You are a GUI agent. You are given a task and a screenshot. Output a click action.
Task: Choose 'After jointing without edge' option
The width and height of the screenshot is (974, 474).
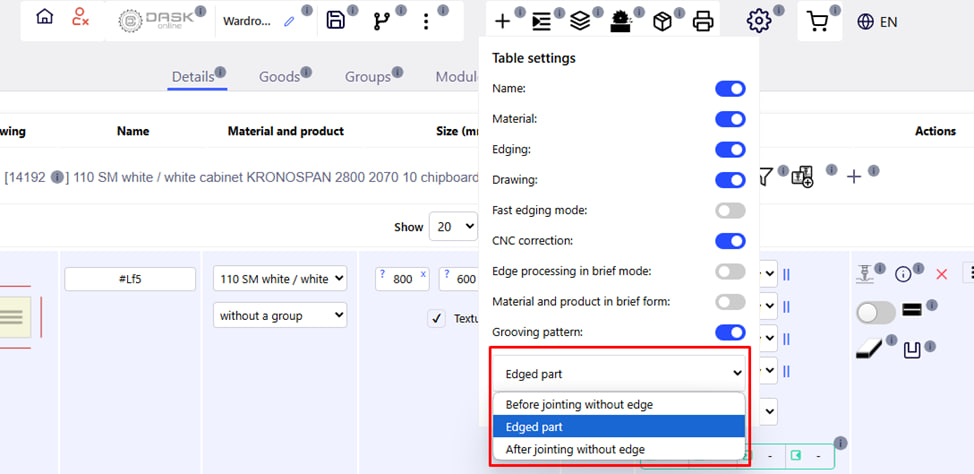coord(575,449)
